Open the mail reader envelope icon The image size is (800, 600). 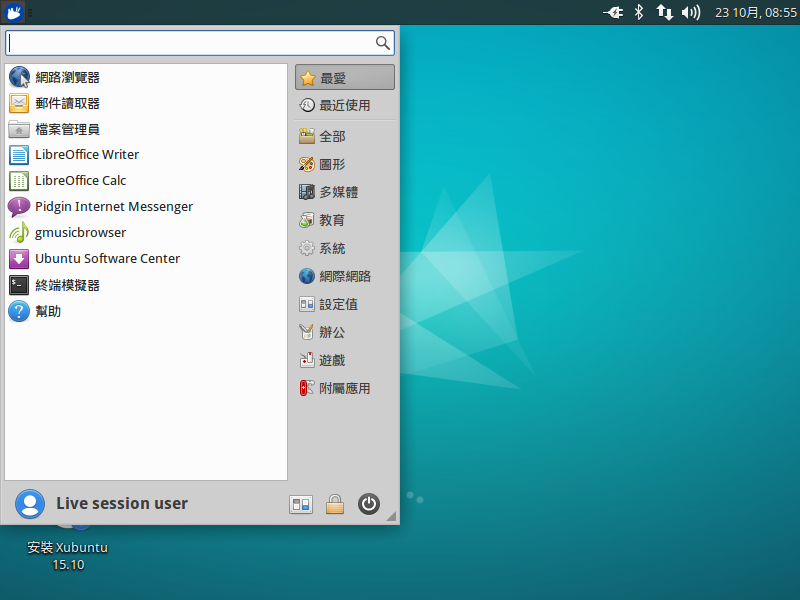(19, 104)
